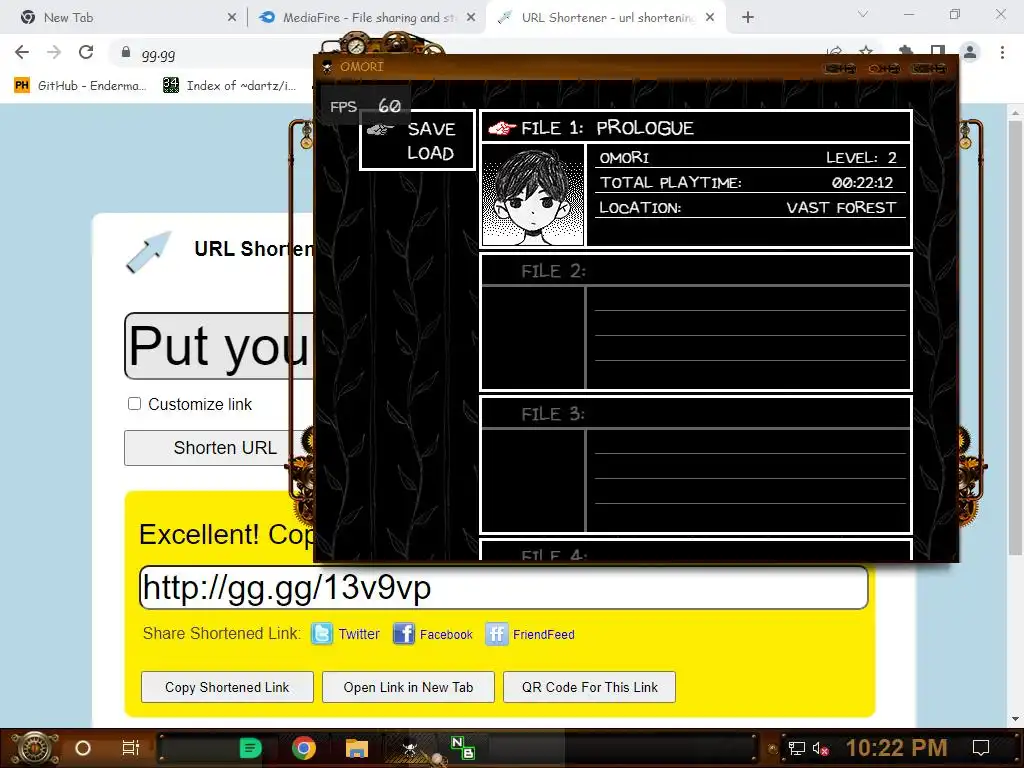Click the gg.gg address bar text
Screen dimensions: 1024x768
158,54
